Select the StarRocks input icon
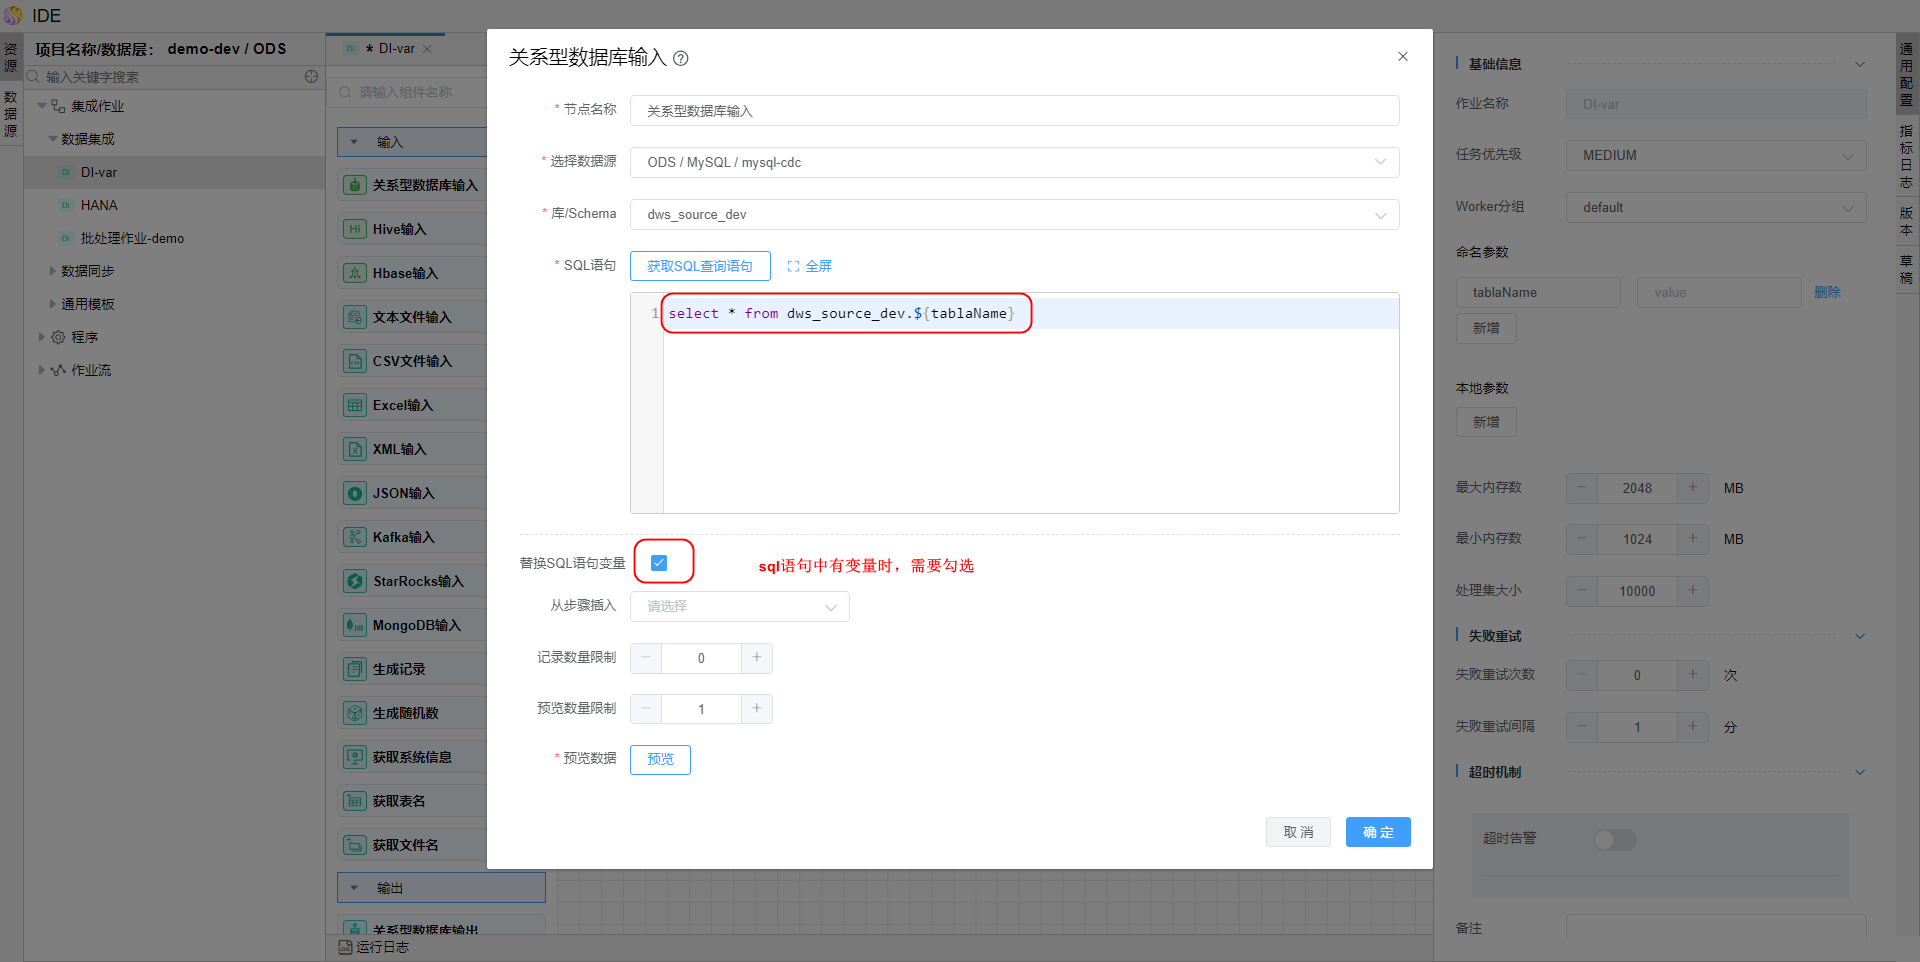 pyautogui.click(x=355, y=581)
